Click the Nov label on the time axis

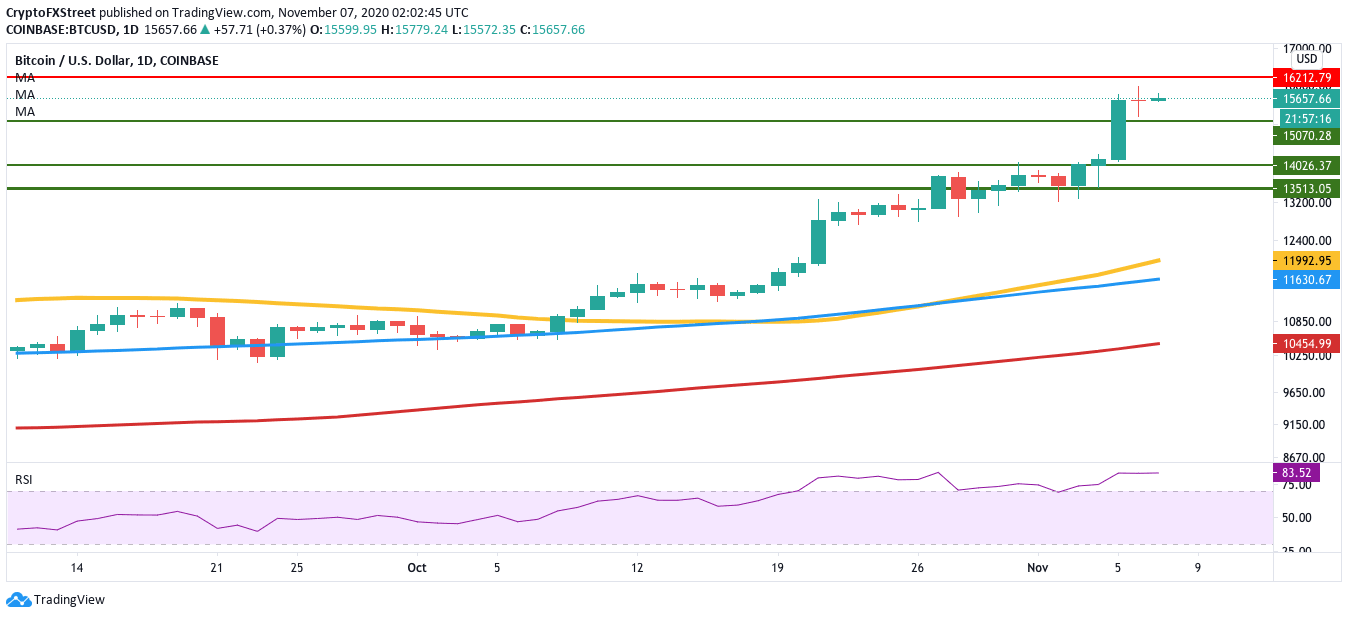tap(1038, 567)
